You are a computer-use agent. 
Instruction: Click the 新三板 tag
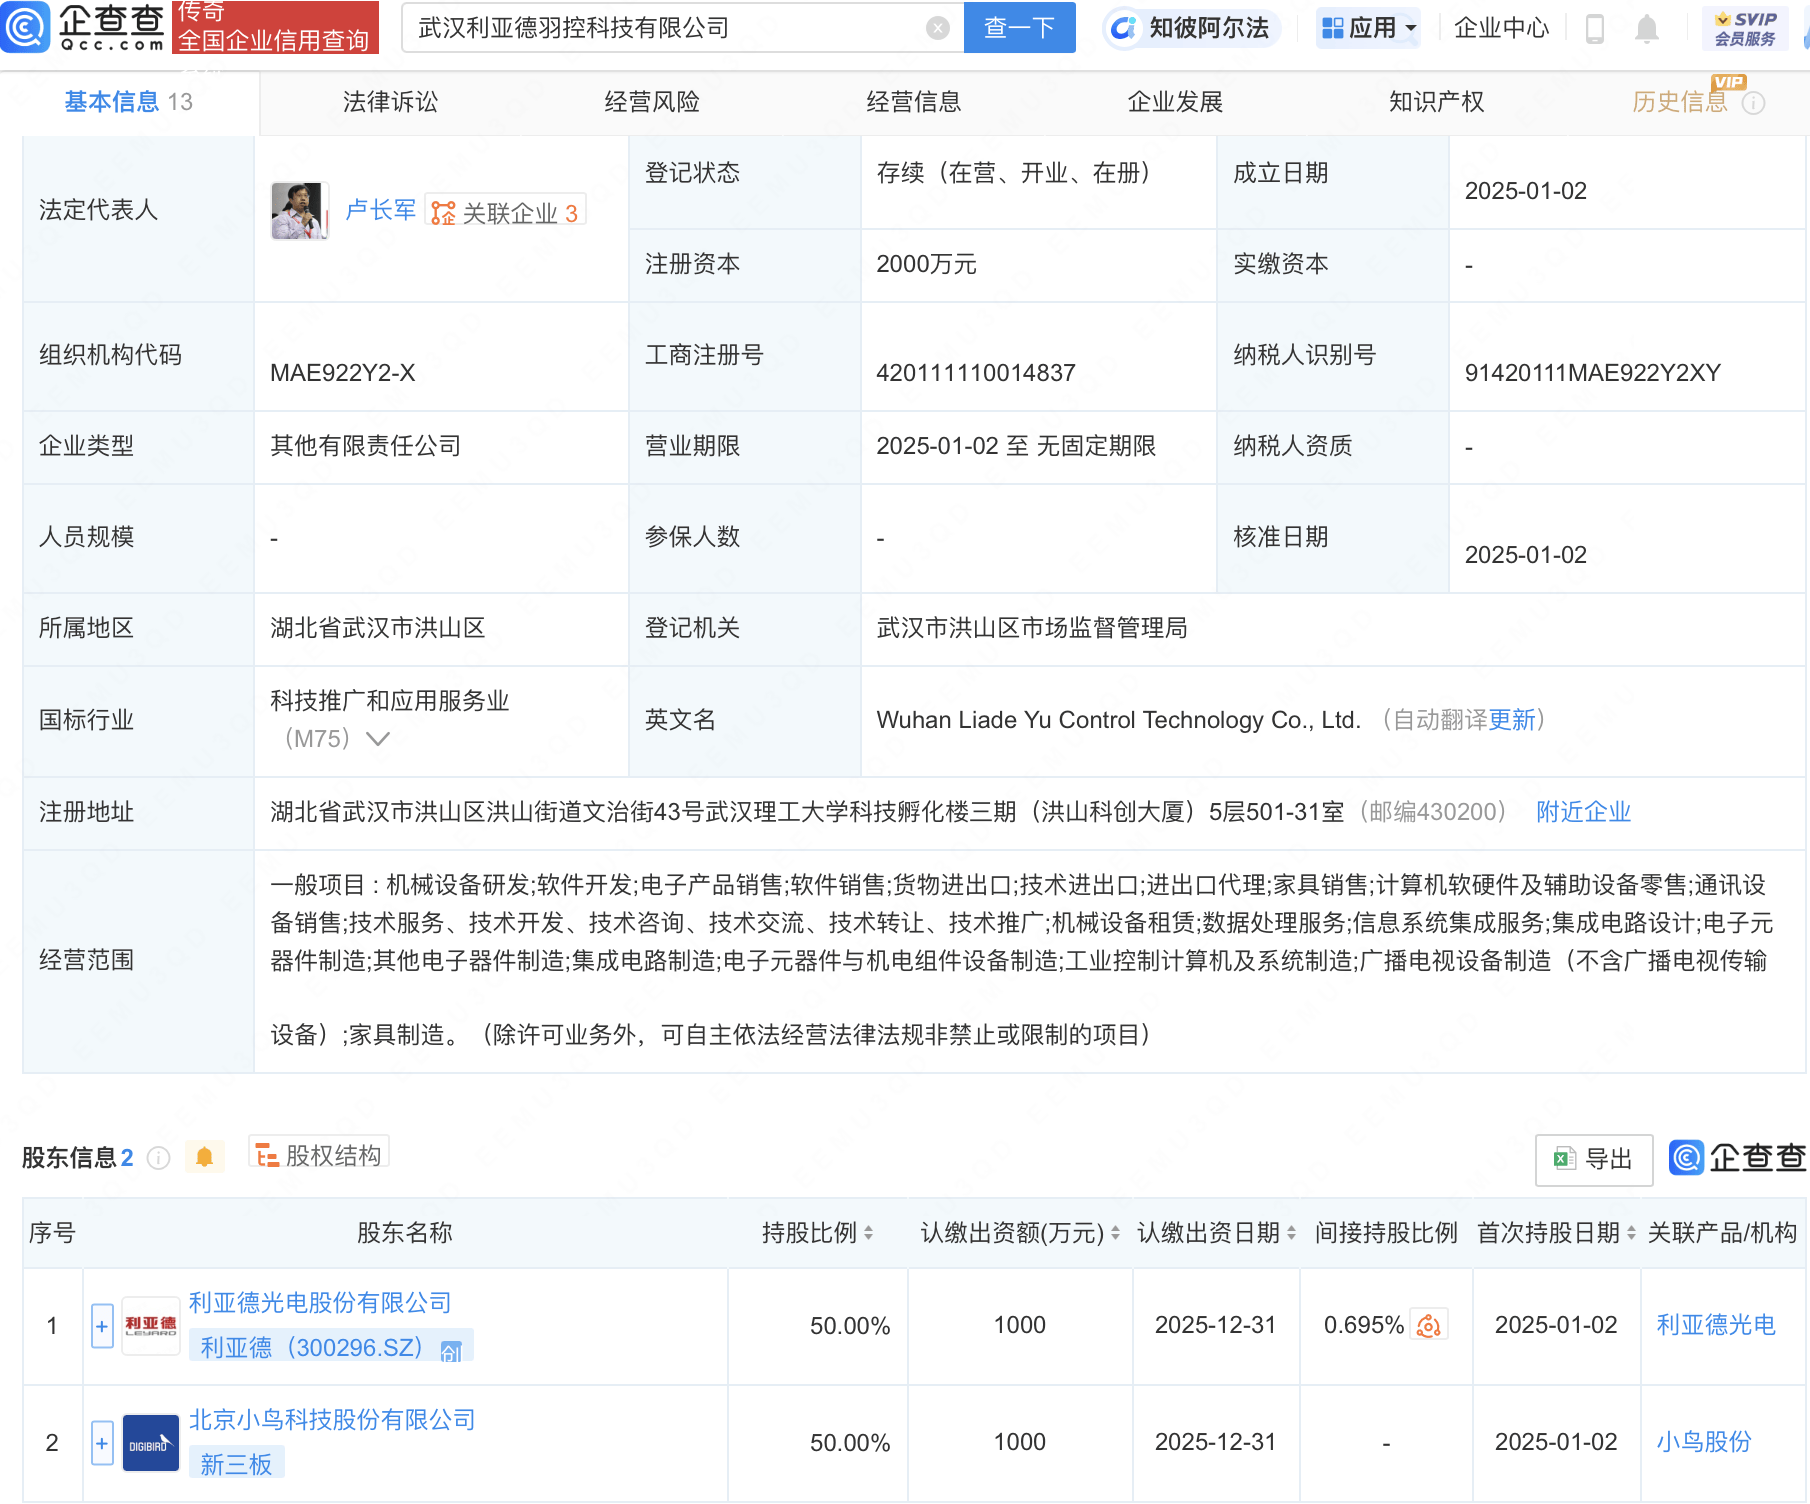click(237, 1463)
